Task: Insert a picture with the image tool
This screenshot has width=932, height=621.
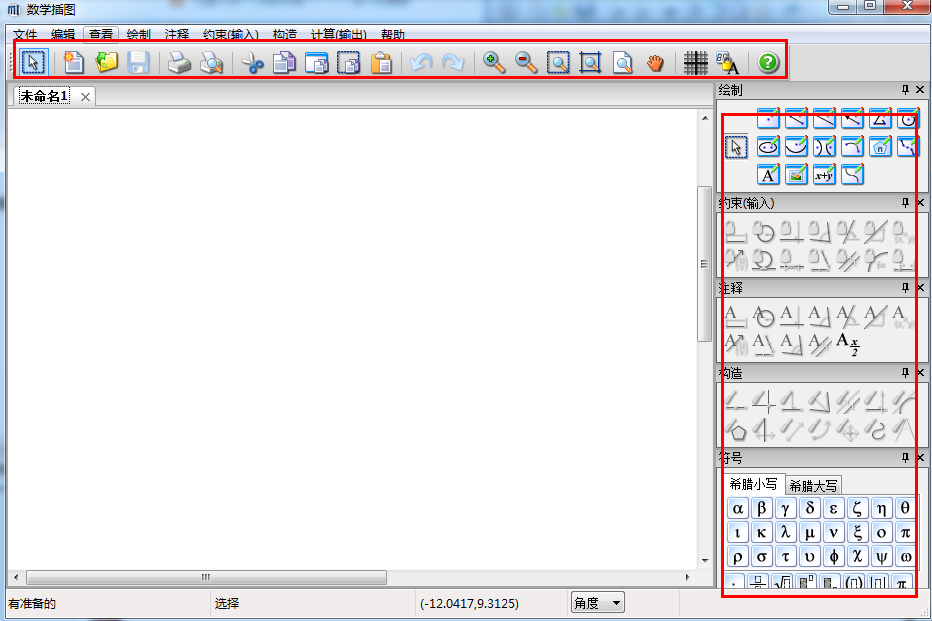Action: [x=796, y=175]
